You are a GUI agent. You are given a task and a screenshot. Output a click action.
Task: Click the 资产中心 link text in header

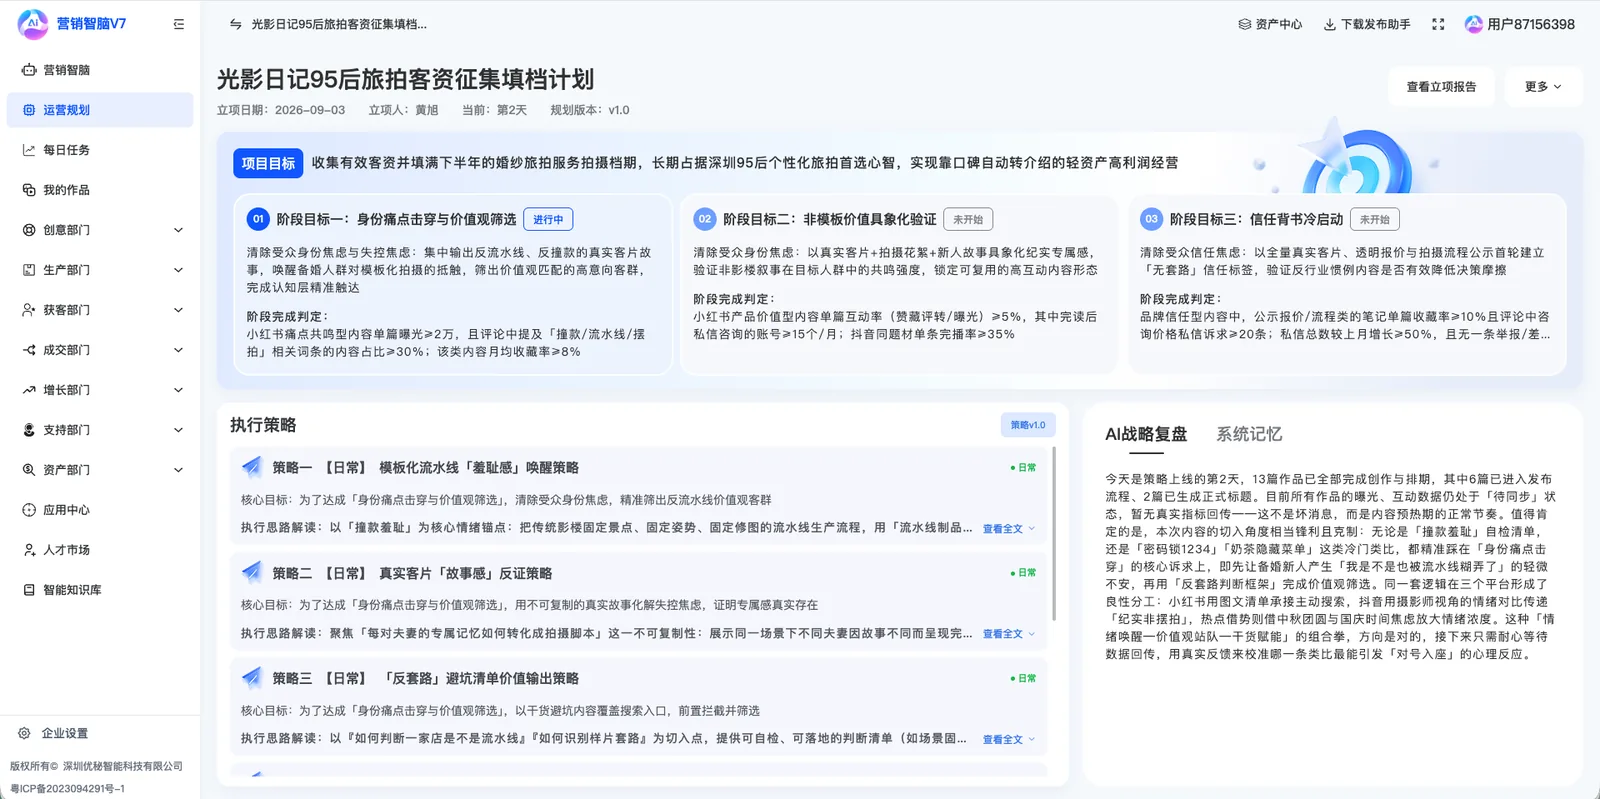point(1279,24)
